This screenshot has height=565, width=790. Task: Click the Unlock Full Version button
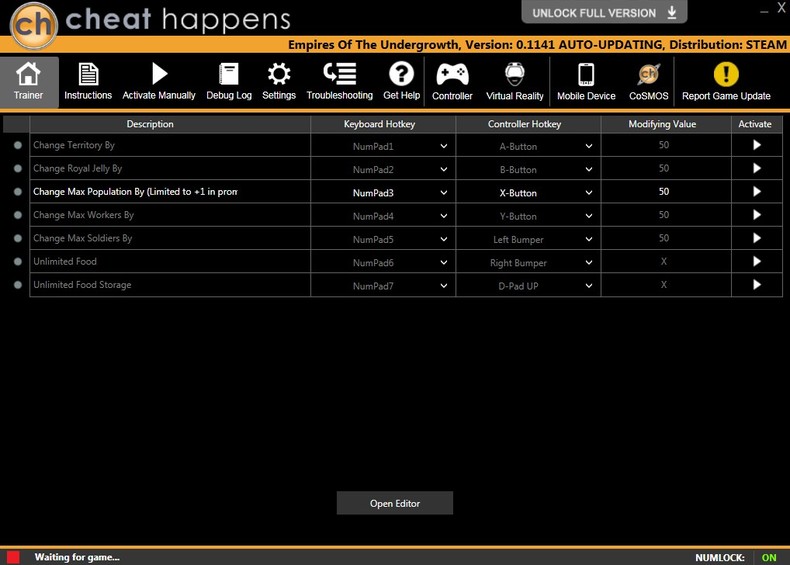pos(604,13)
